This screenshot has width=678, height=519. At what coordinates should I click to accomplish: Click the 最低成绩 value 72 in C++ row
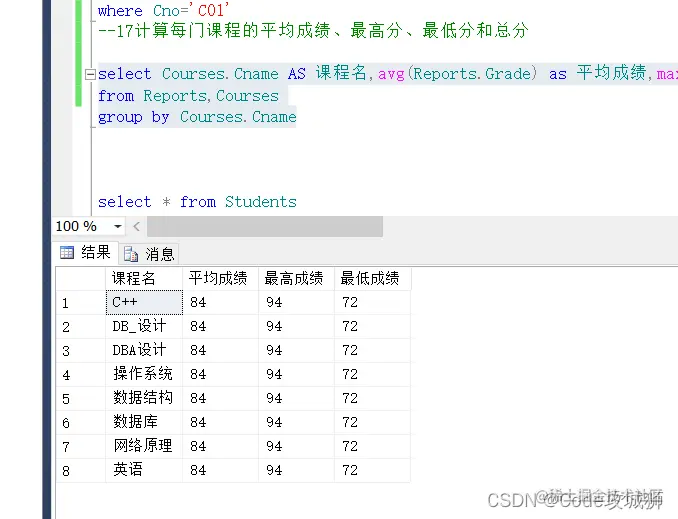[x=372, y=302]
